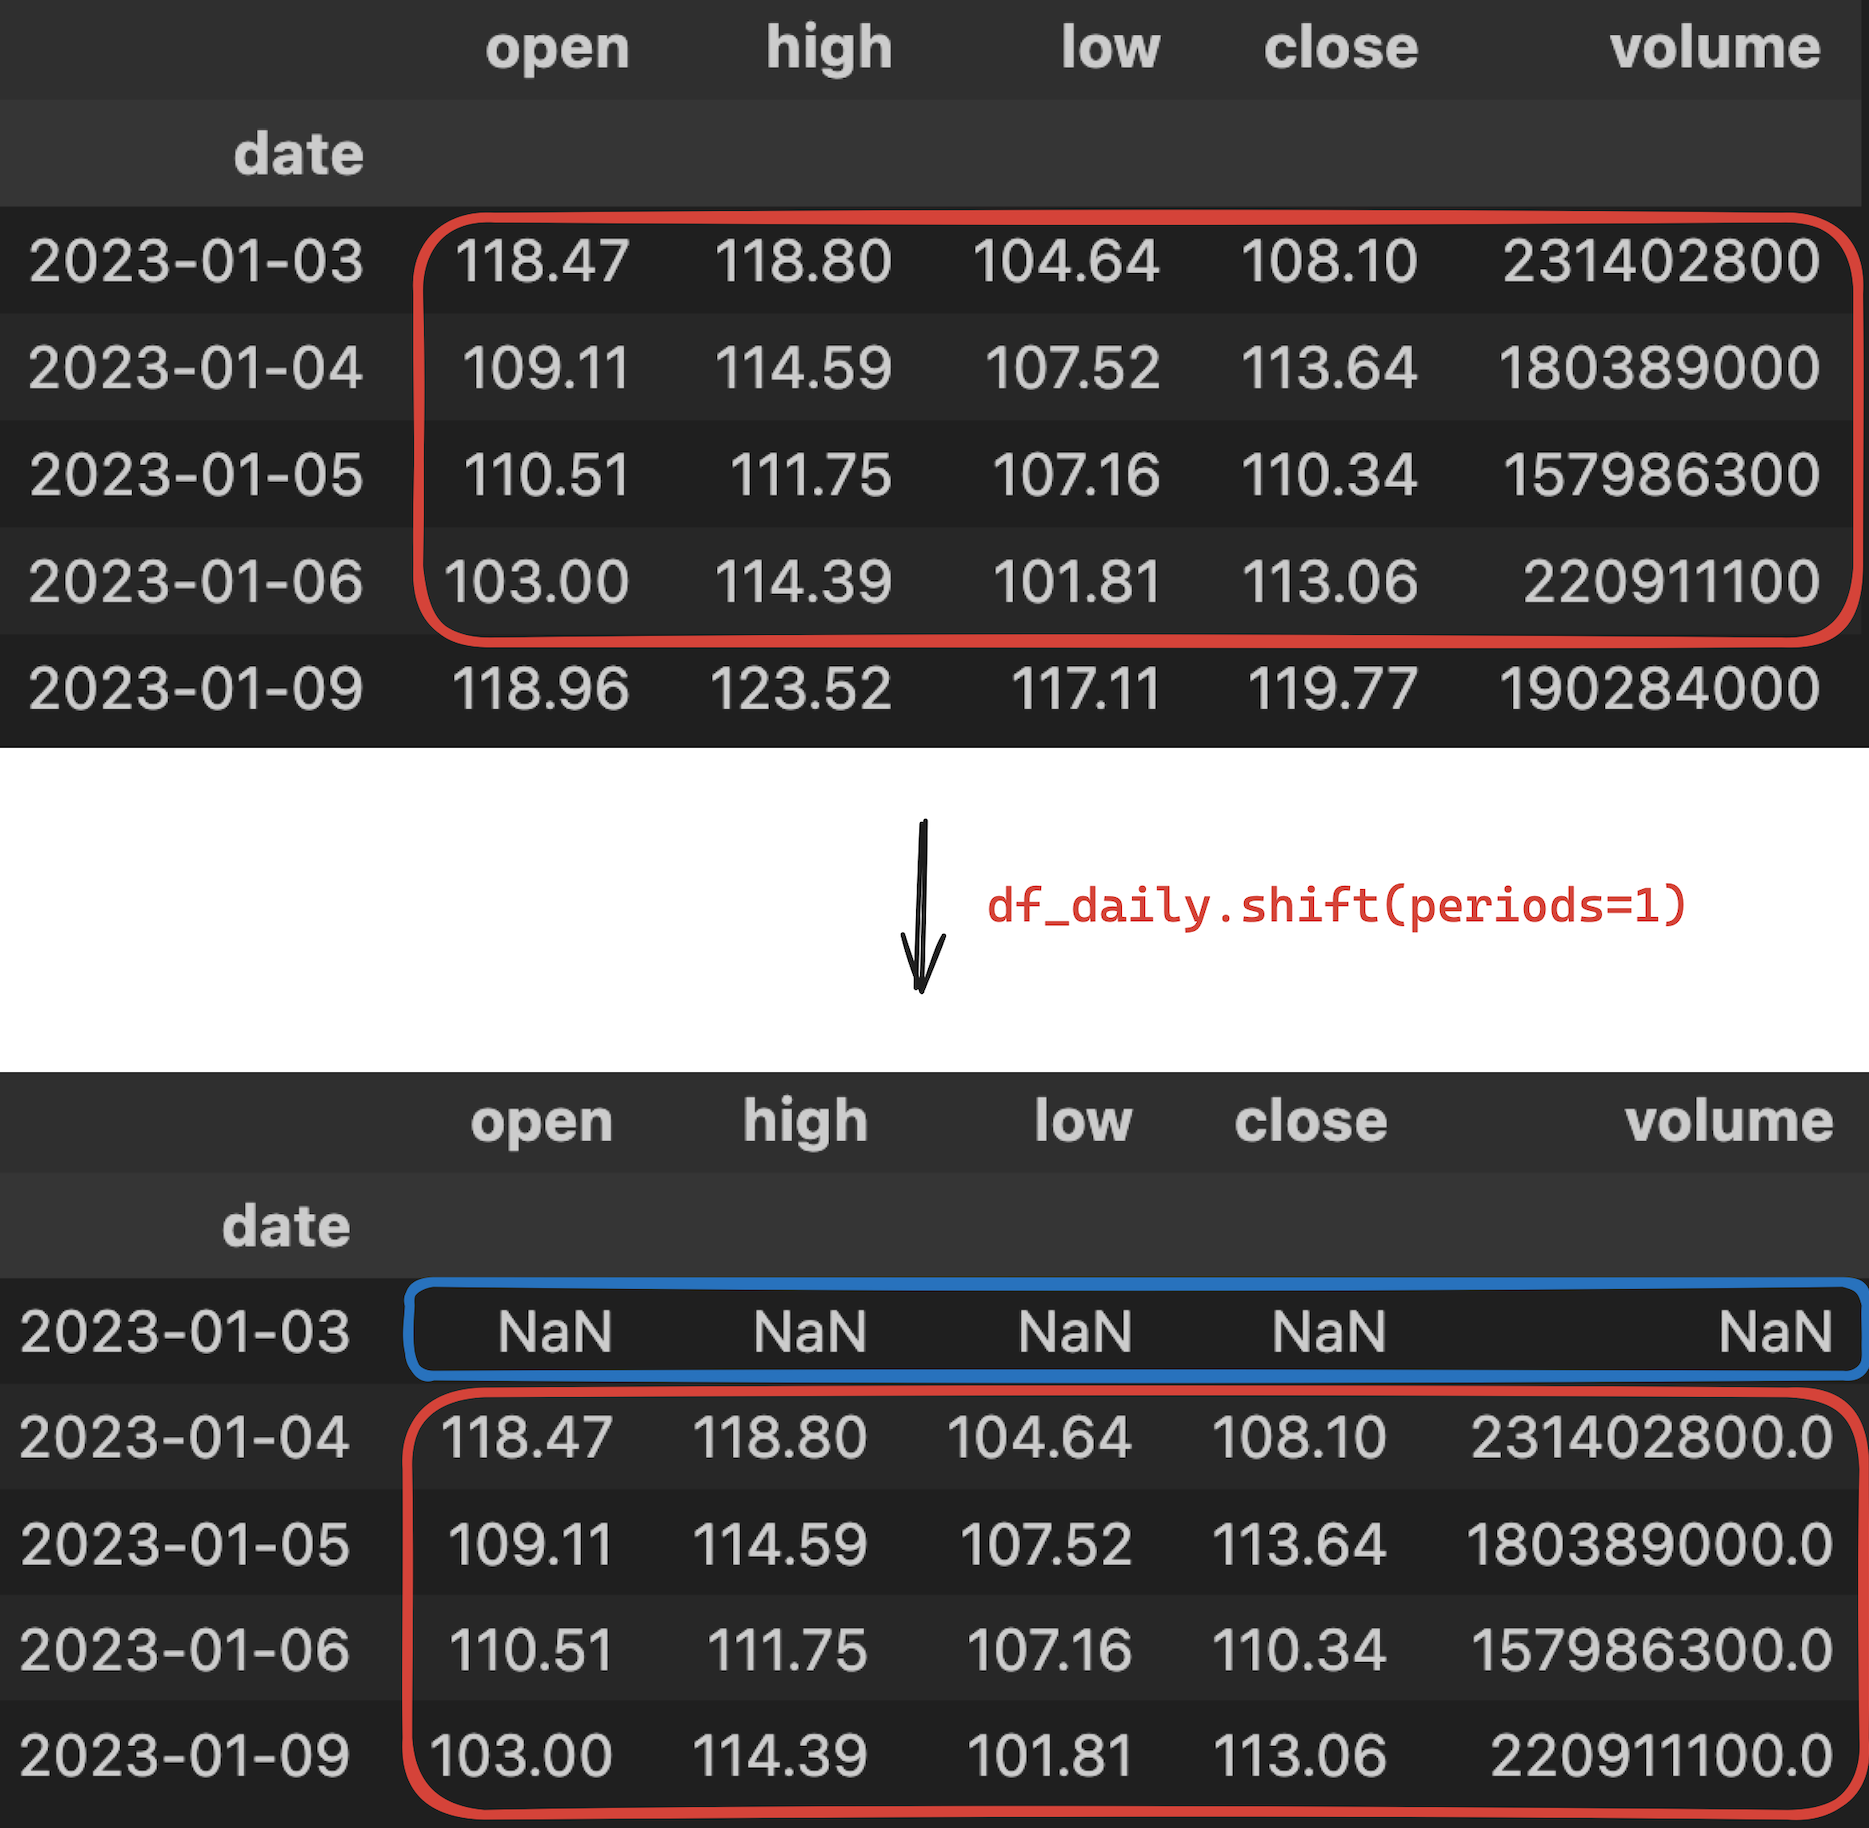
Task: Click volume value 220911100 in top table
Action: pos(1672,581)
